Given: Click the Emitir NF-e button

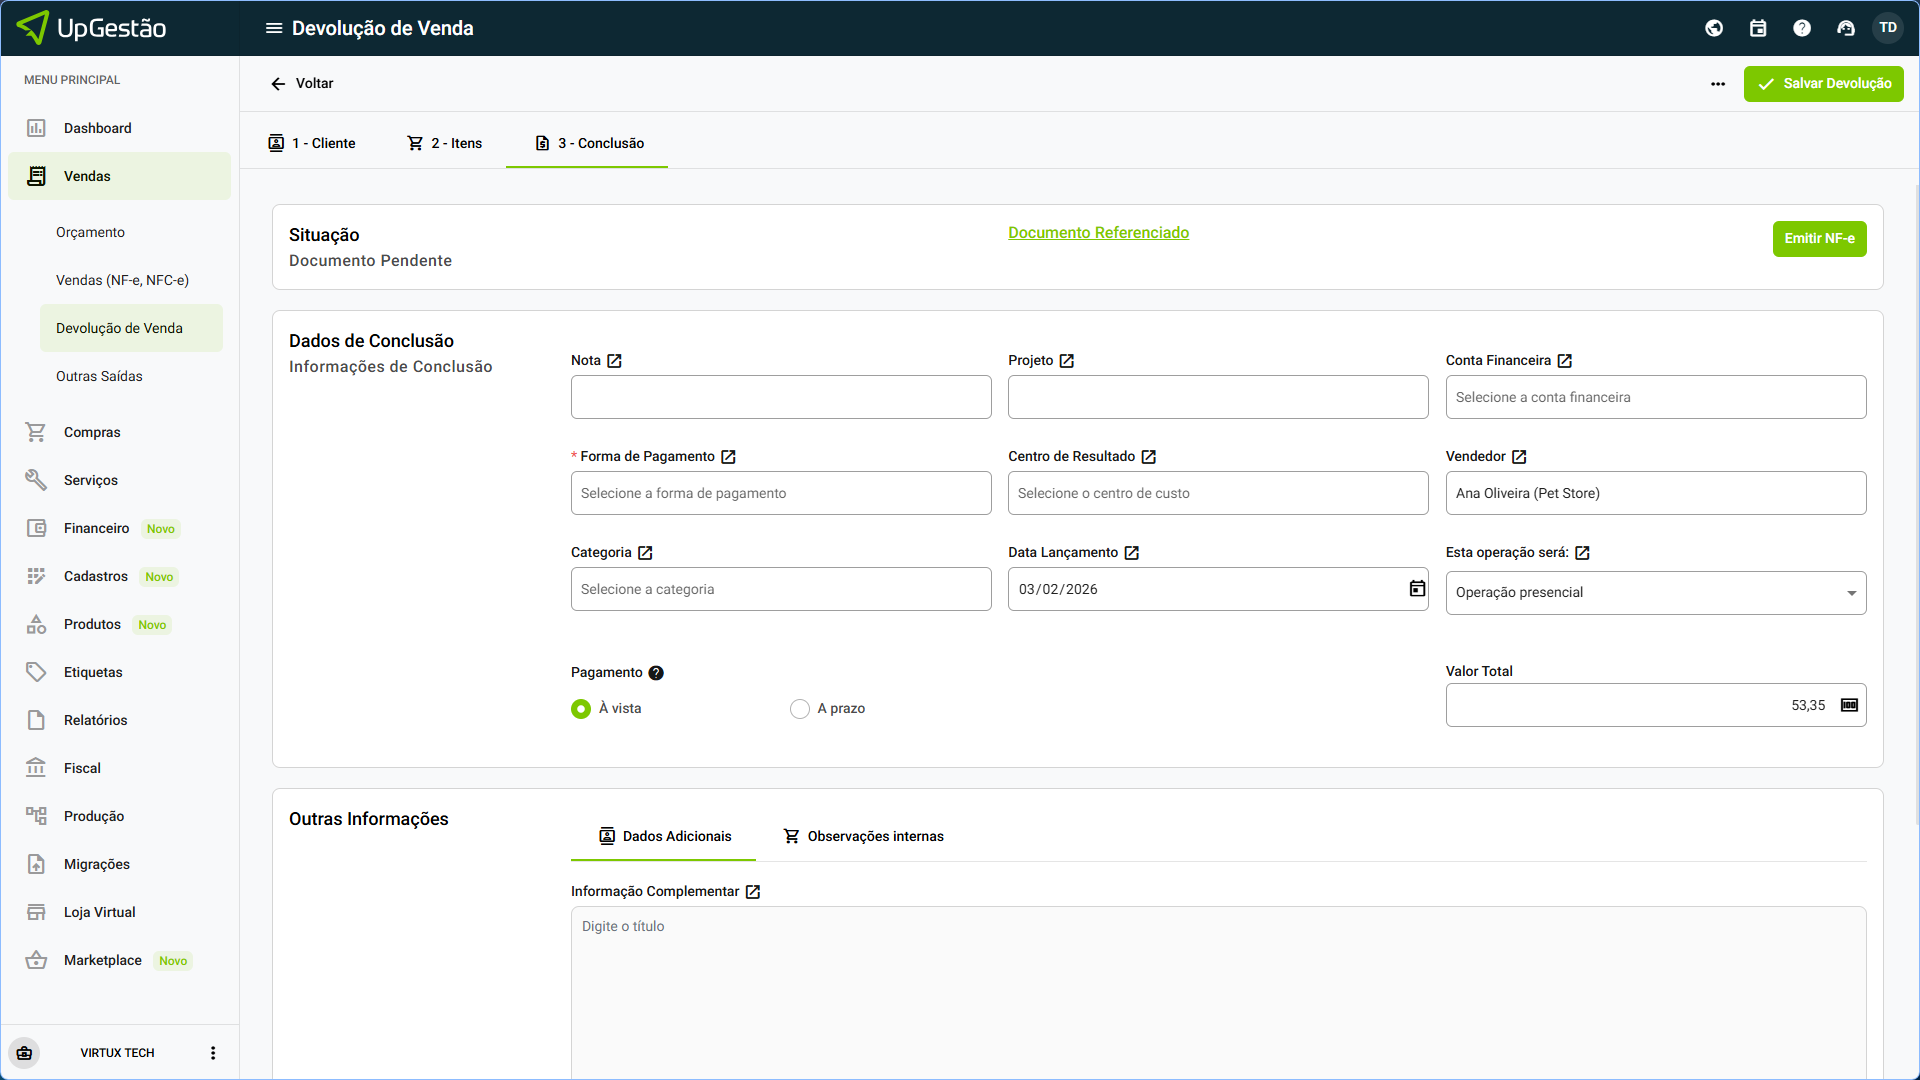Looking at the screenshot, I should tap(1819, 239).
